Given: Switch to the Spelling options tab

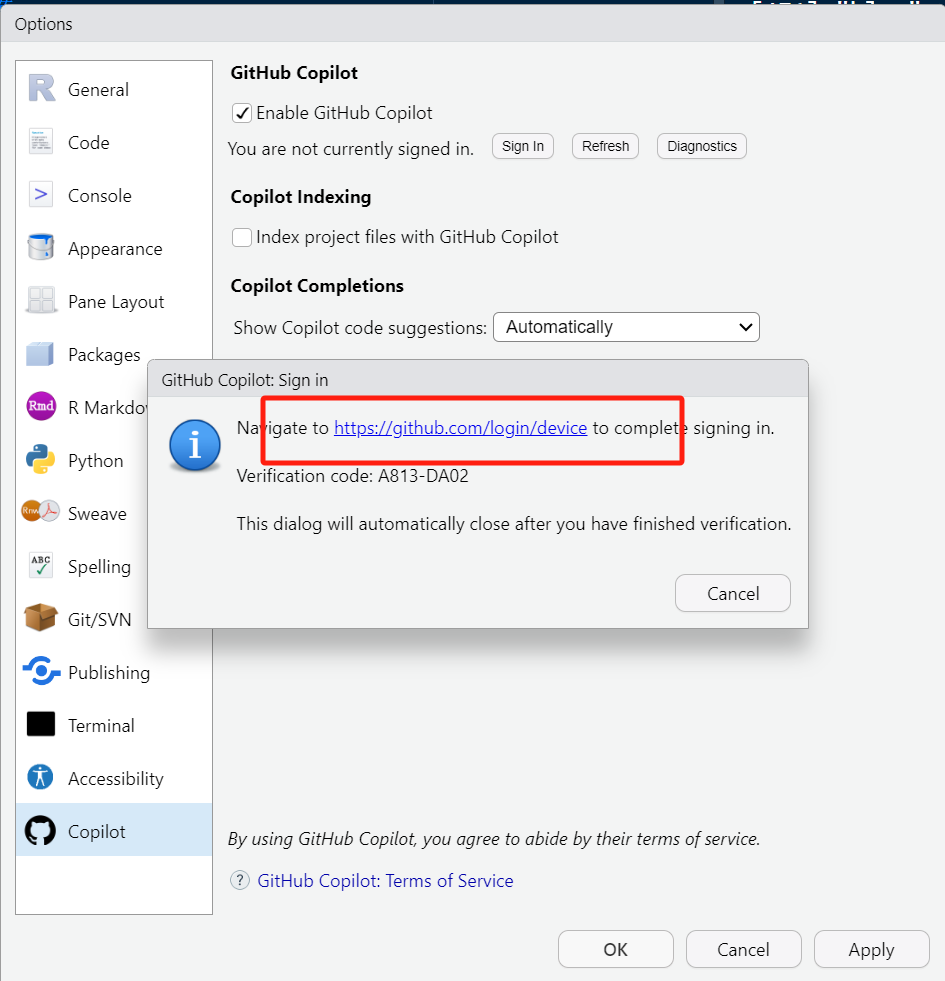Looking at the screenshot, I should (x=99, y=567).
